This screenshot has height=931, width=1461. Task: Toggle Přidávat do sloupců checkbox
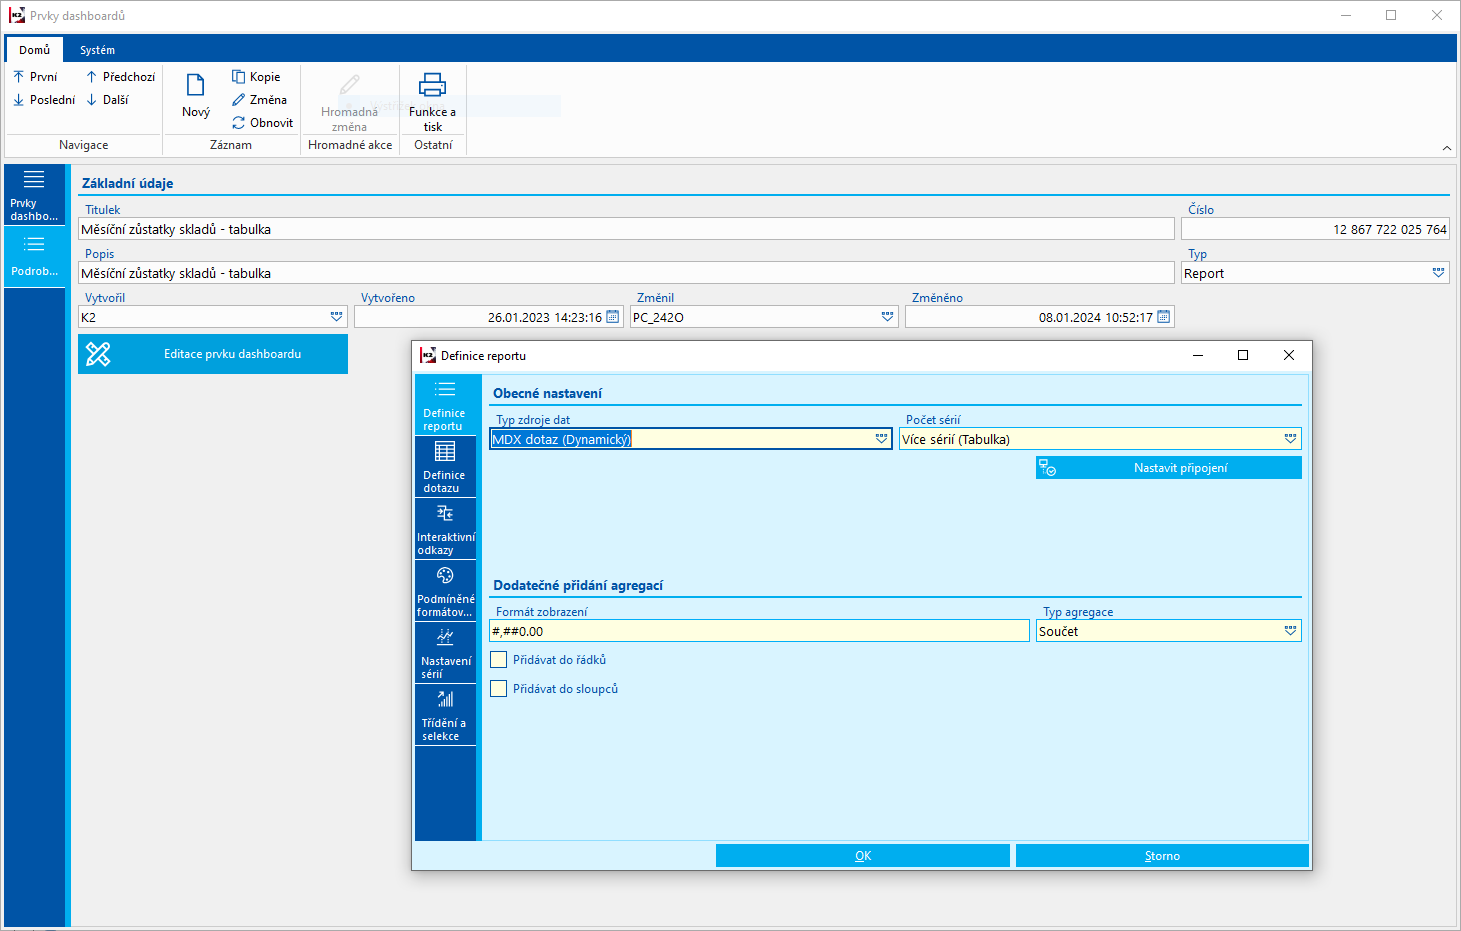(x=499, y=689)
